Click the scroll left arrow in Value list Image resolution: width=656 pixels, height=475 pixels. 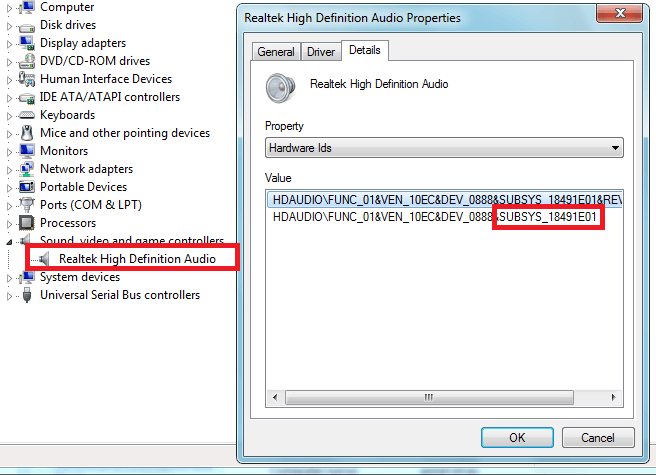click(x=275, y=397)
